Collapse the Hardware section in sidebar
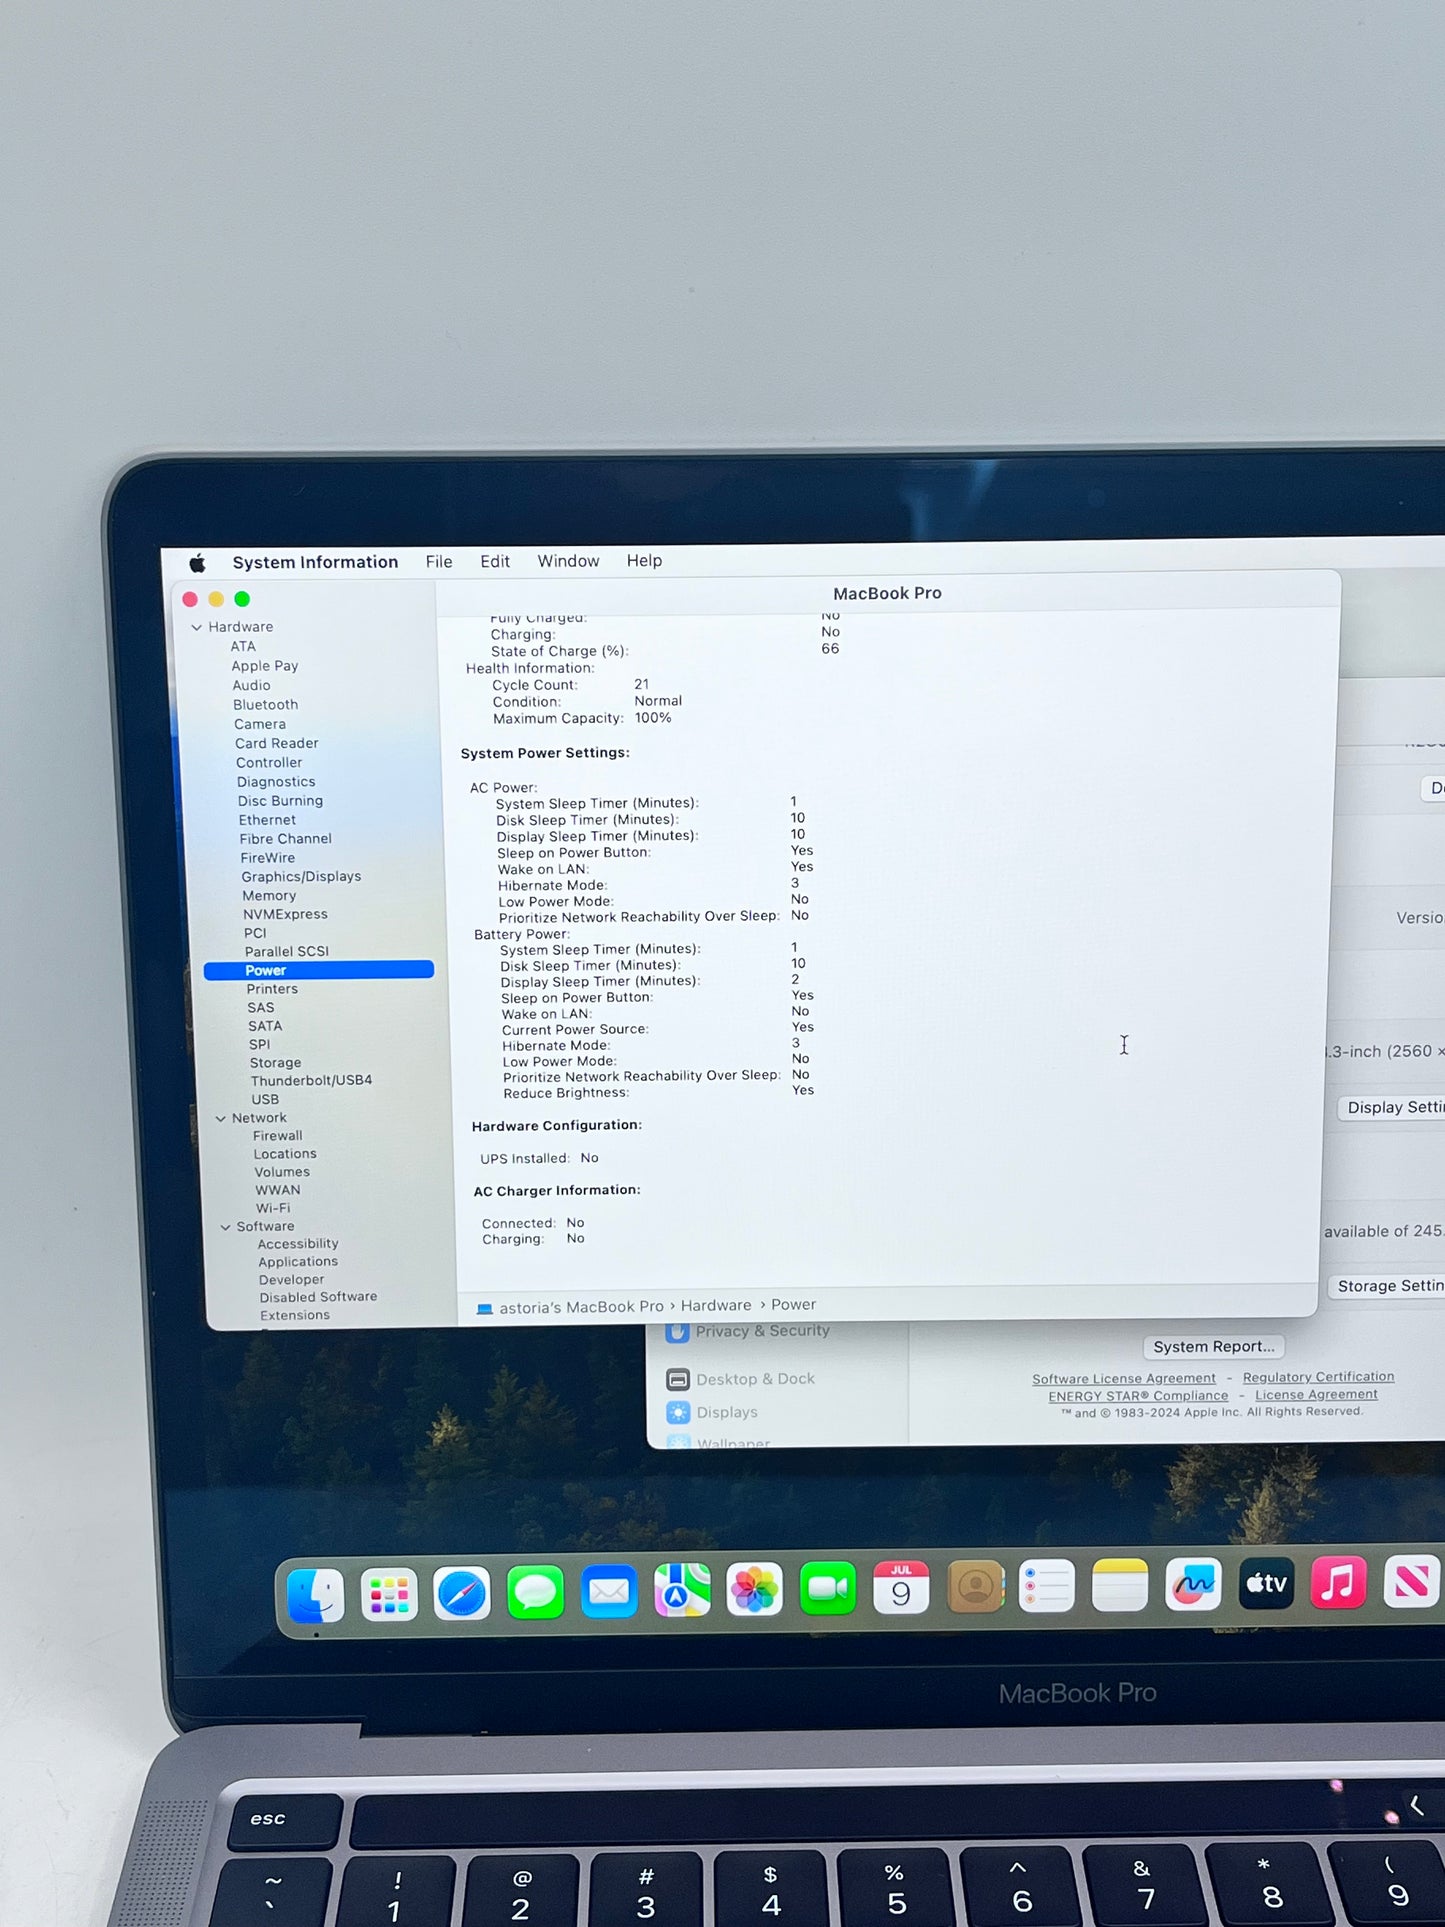 pos(196,628)
